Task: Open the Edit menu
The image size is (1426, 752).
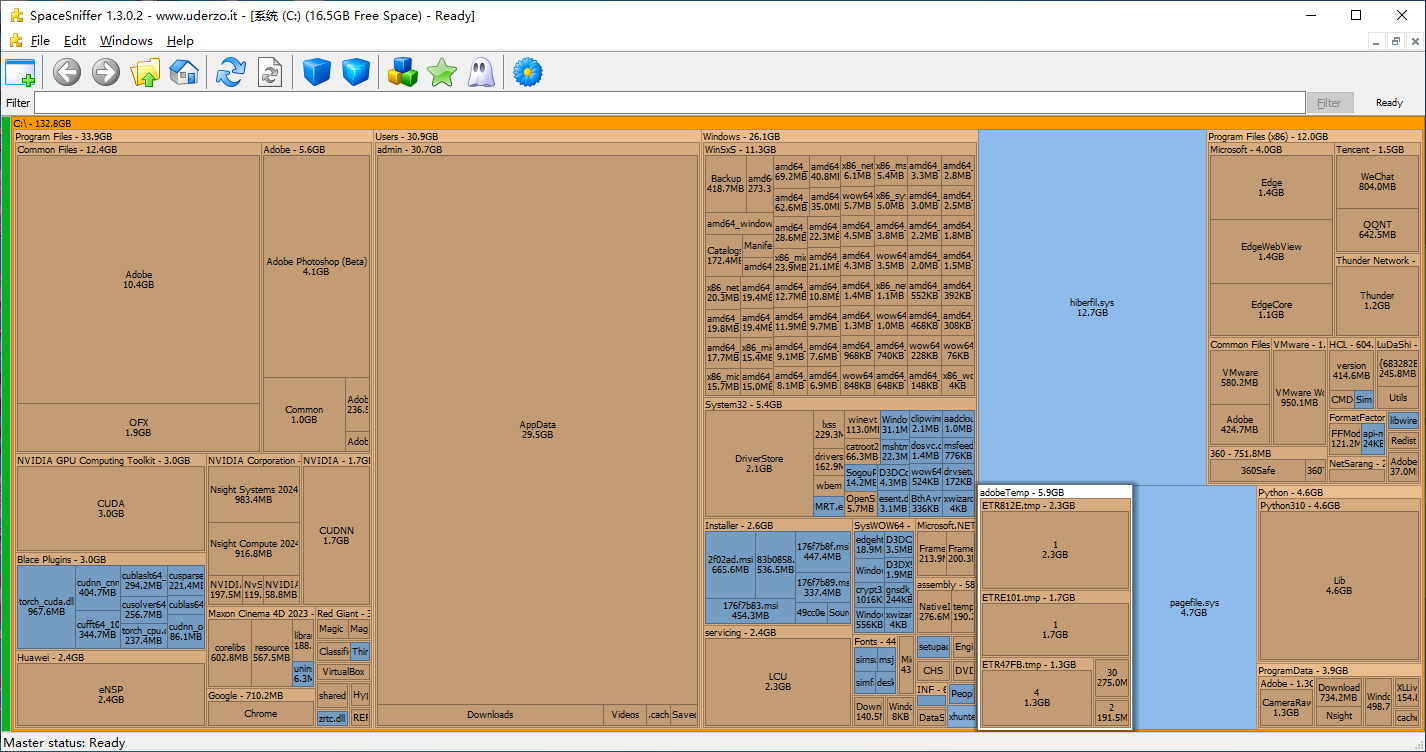Action: tap(75, 41)
